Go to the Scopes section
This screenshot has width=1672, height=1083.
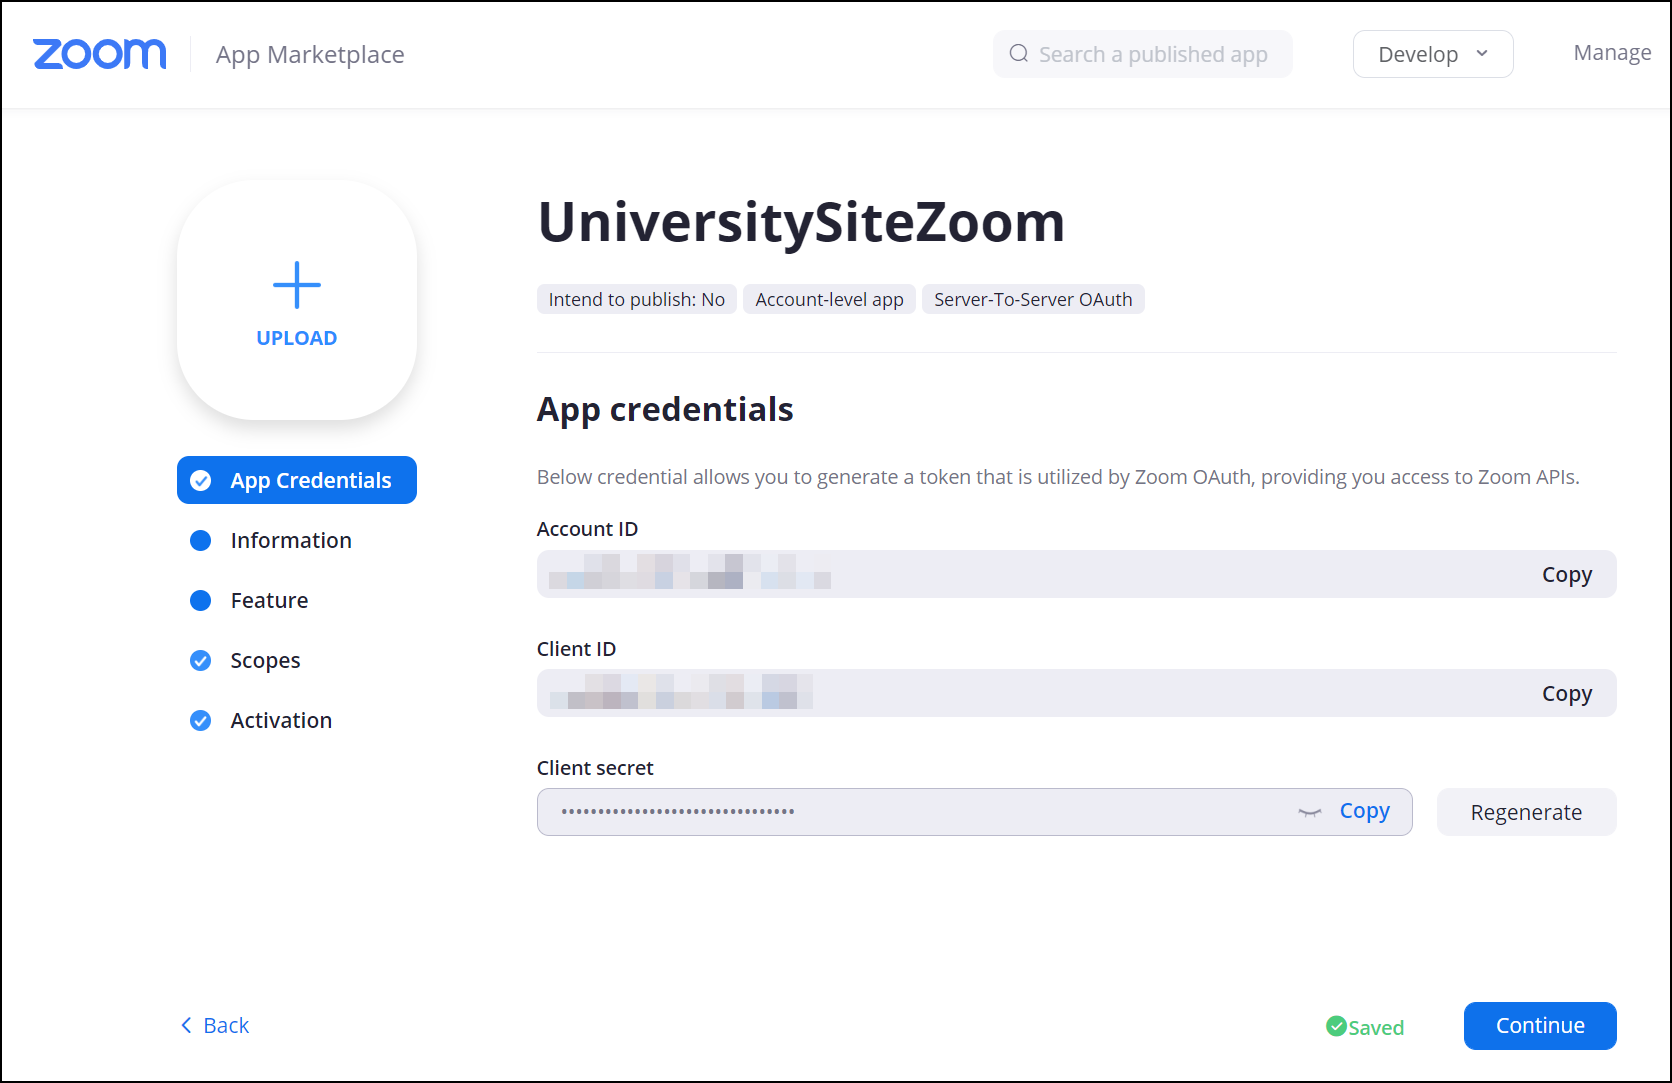(265, 660)
